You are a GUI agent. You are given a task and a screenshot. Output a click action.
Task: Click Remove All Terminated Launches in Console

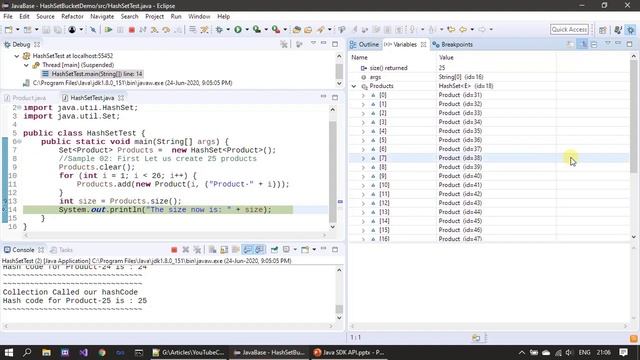[198, 249]
